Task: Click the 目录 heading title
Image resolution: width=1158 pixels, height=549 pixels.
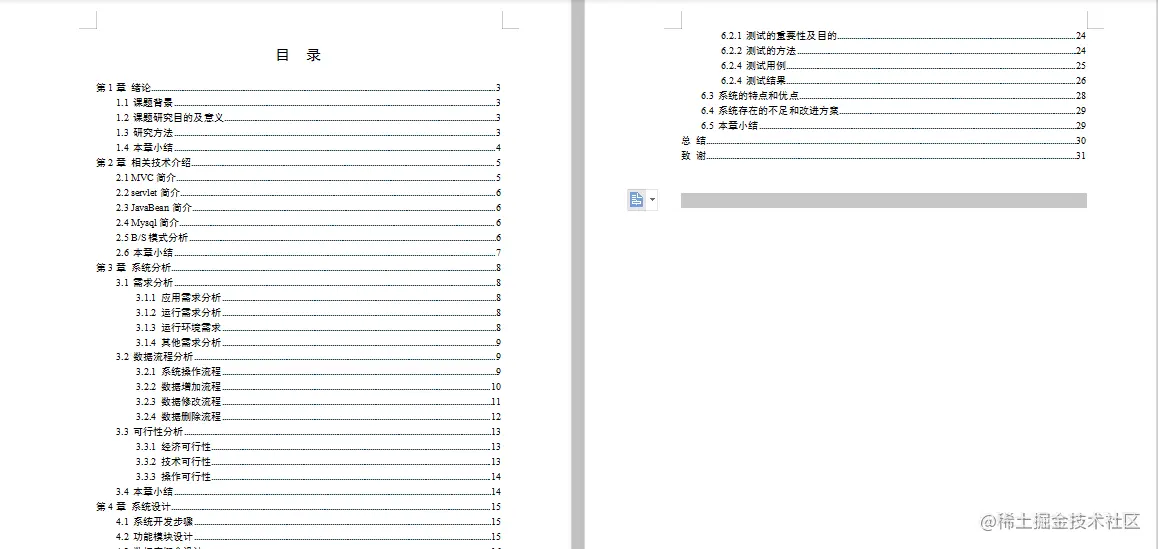Action: pos(298,55)
